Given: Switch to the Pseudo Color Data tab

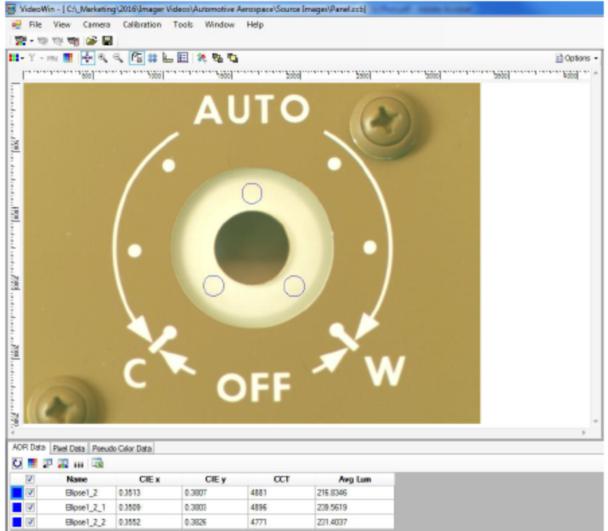Looking at the screenshot, I should point(122,448).
